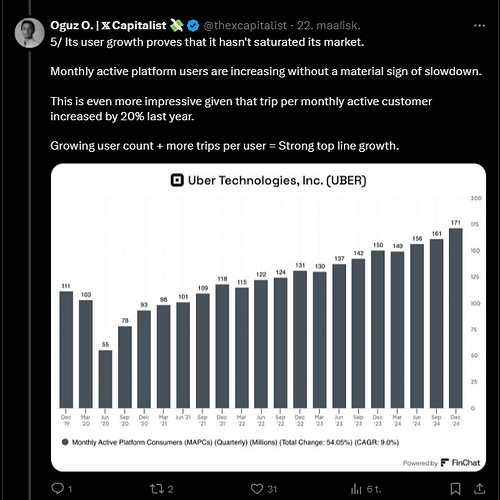Repost using the retweet arrows icon
This screenshot has width=500, height=500.
pos(156,489)
